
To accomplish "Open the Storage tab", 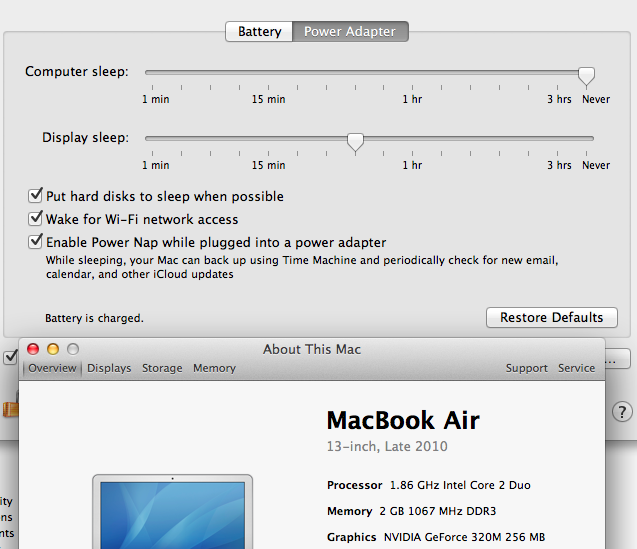I will [162, 368].
